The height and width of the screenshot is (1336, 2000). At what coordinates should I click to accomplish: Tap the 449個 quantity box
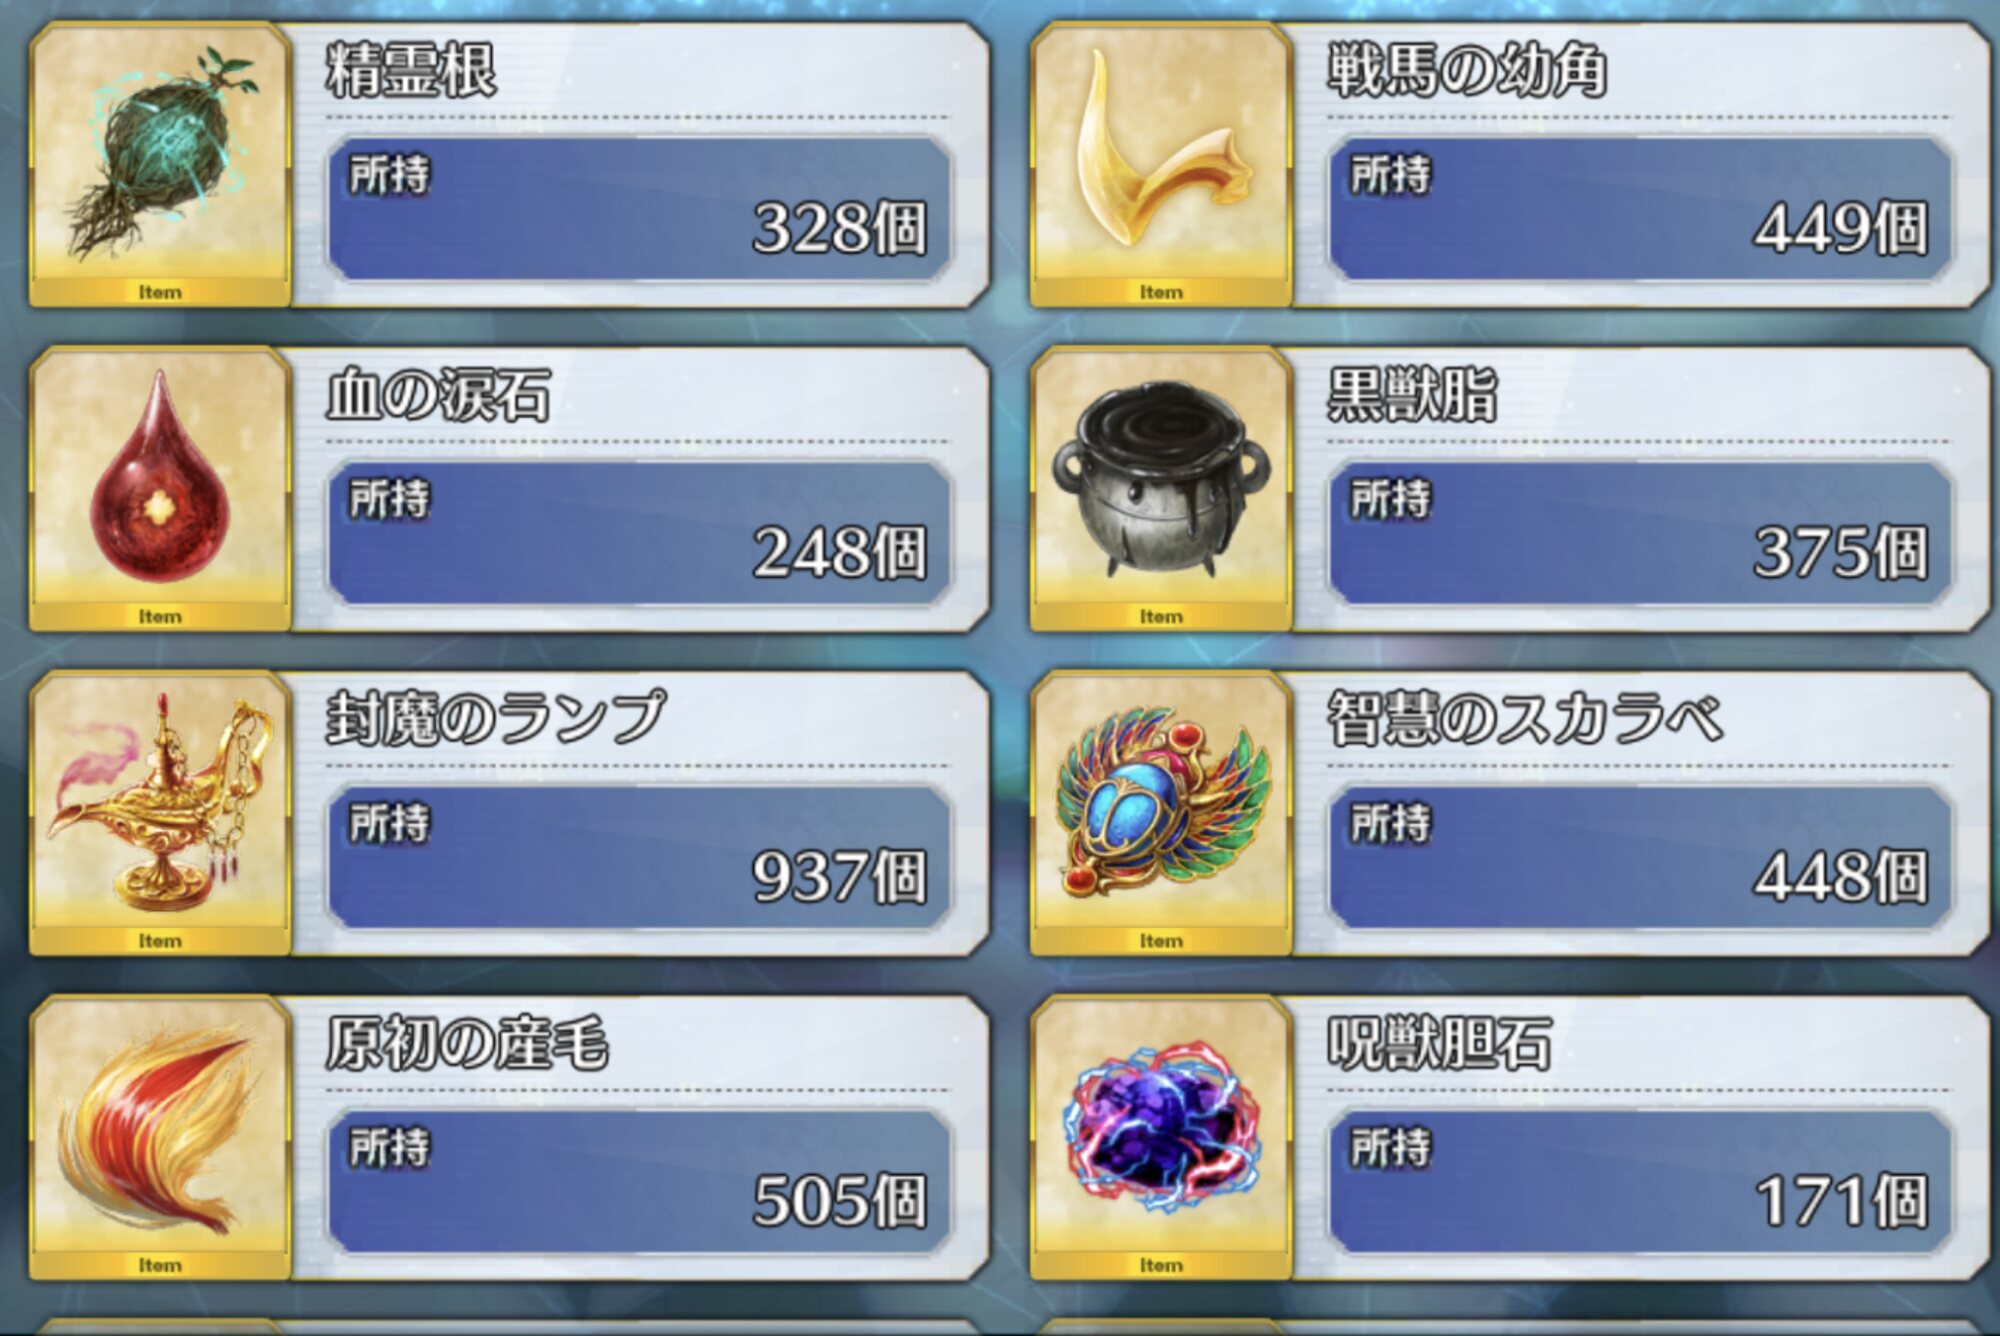pos(1640,208)
